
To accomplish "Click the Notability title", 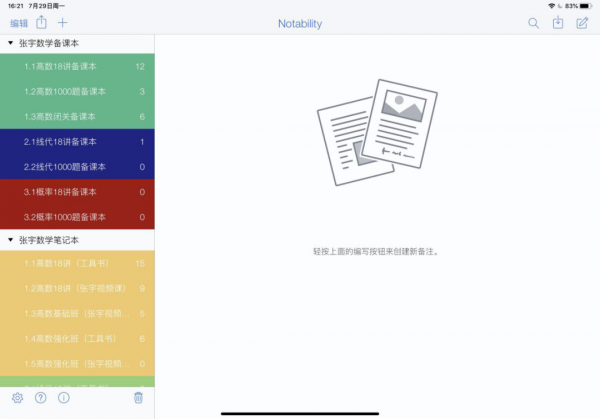I will (x=300, y=24).
